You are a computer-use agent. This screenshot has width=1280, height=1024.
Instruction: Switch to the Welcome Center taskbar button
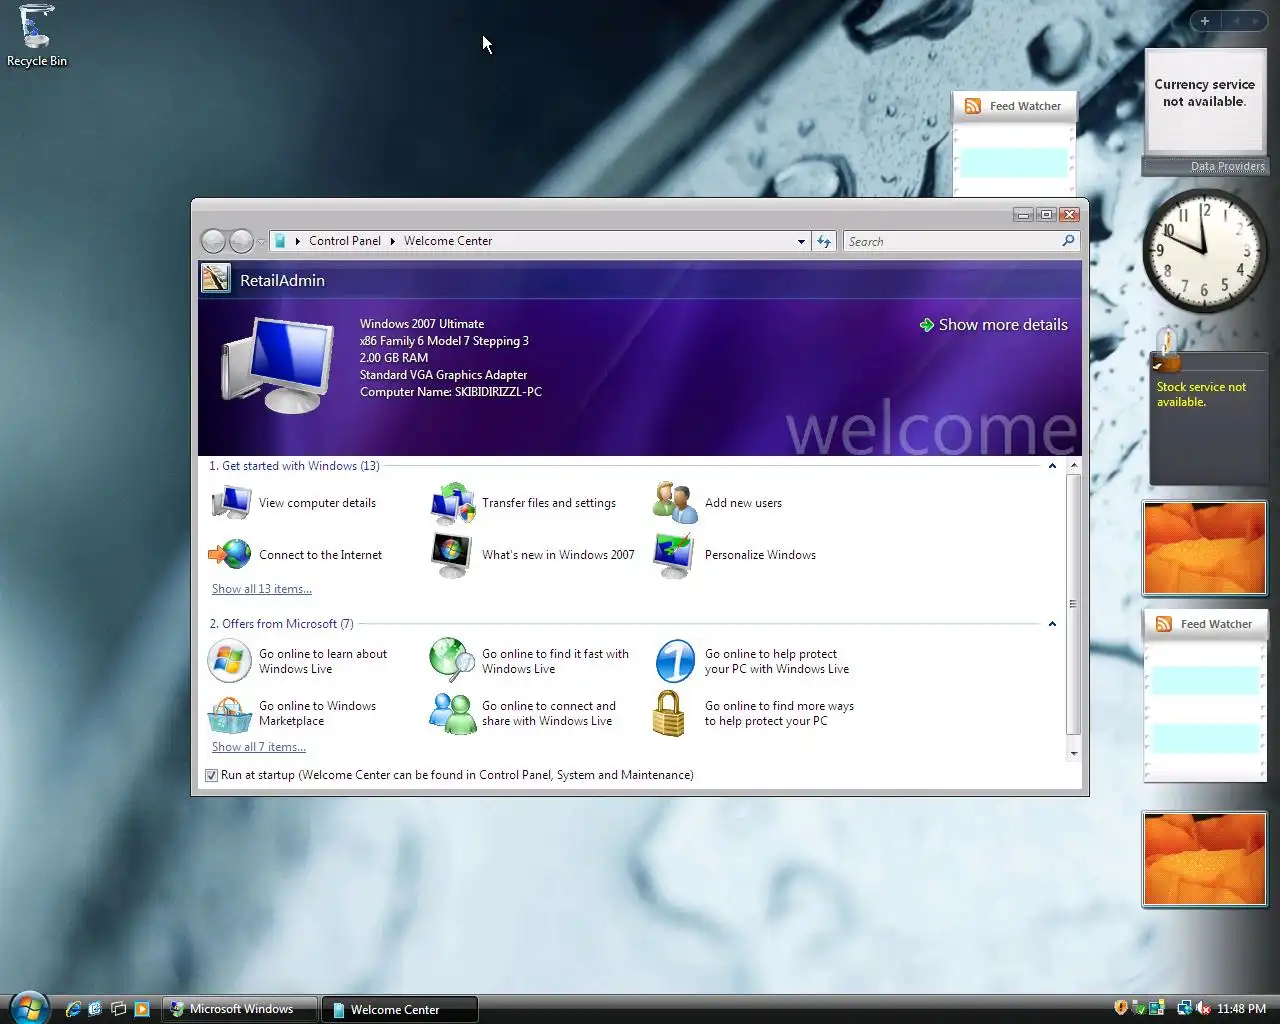[x=400, y=1009]
